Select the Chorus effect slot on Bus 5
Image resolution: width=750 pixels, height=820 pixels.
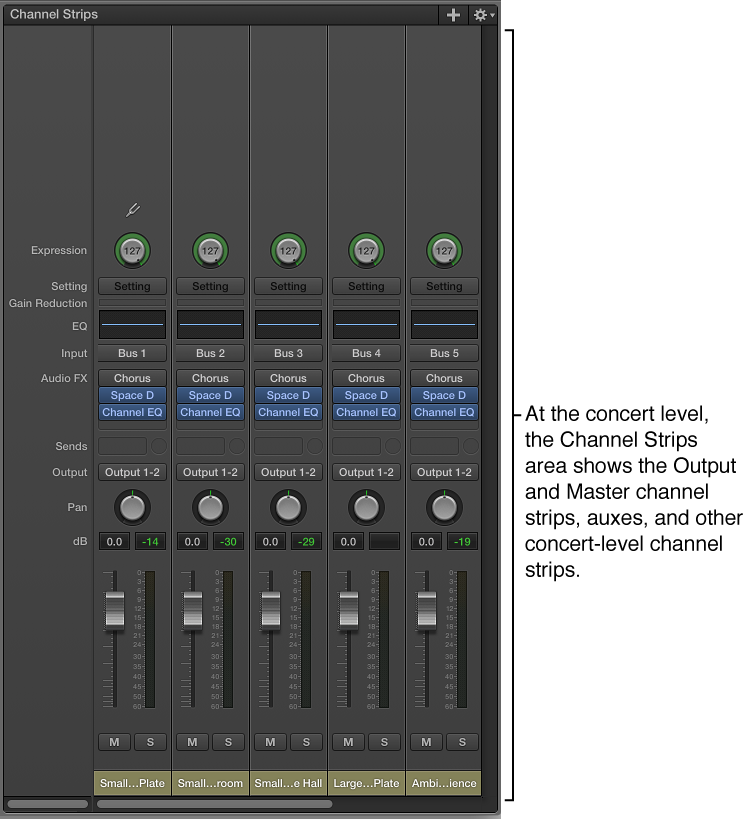point(444,378)
